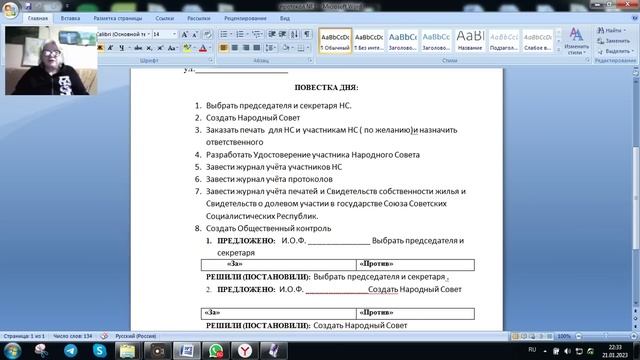The height and width of the screenshot is (360, 640).
Task: Open the Вид tab
Action: [284, 18]
